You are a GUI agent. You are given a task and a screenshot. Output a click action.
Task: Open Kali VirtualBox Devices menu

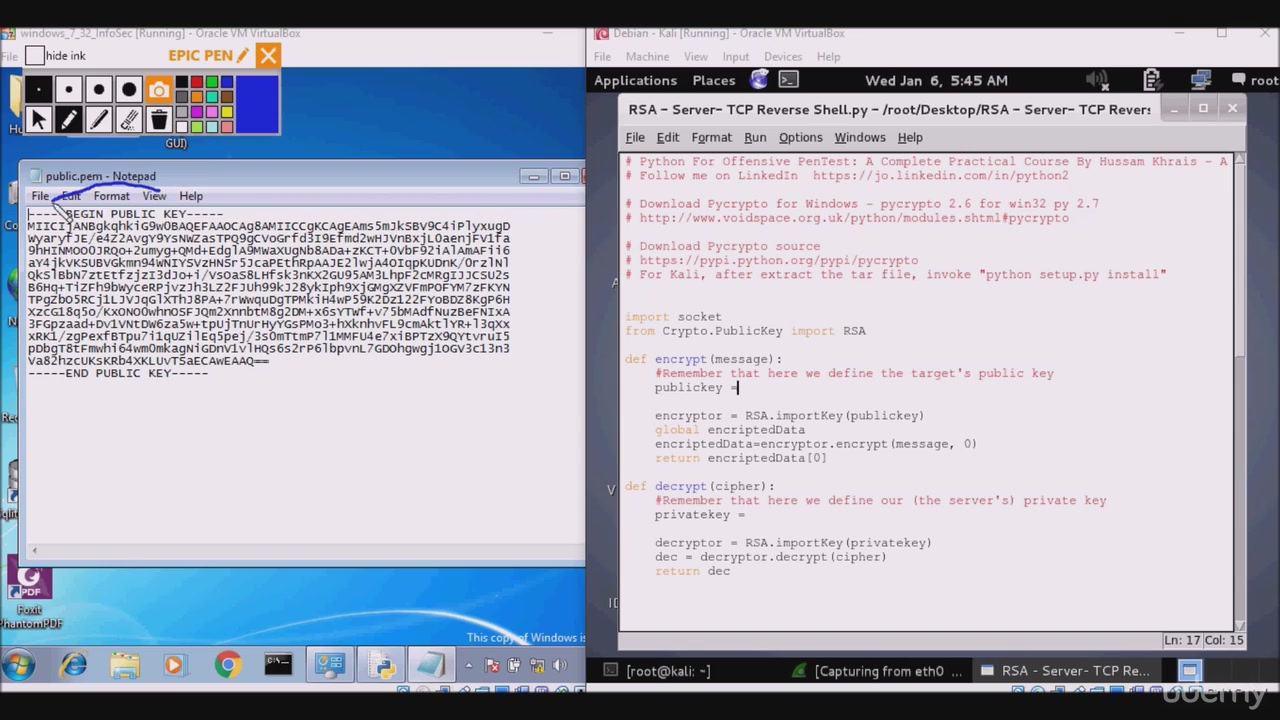[783, 57]
